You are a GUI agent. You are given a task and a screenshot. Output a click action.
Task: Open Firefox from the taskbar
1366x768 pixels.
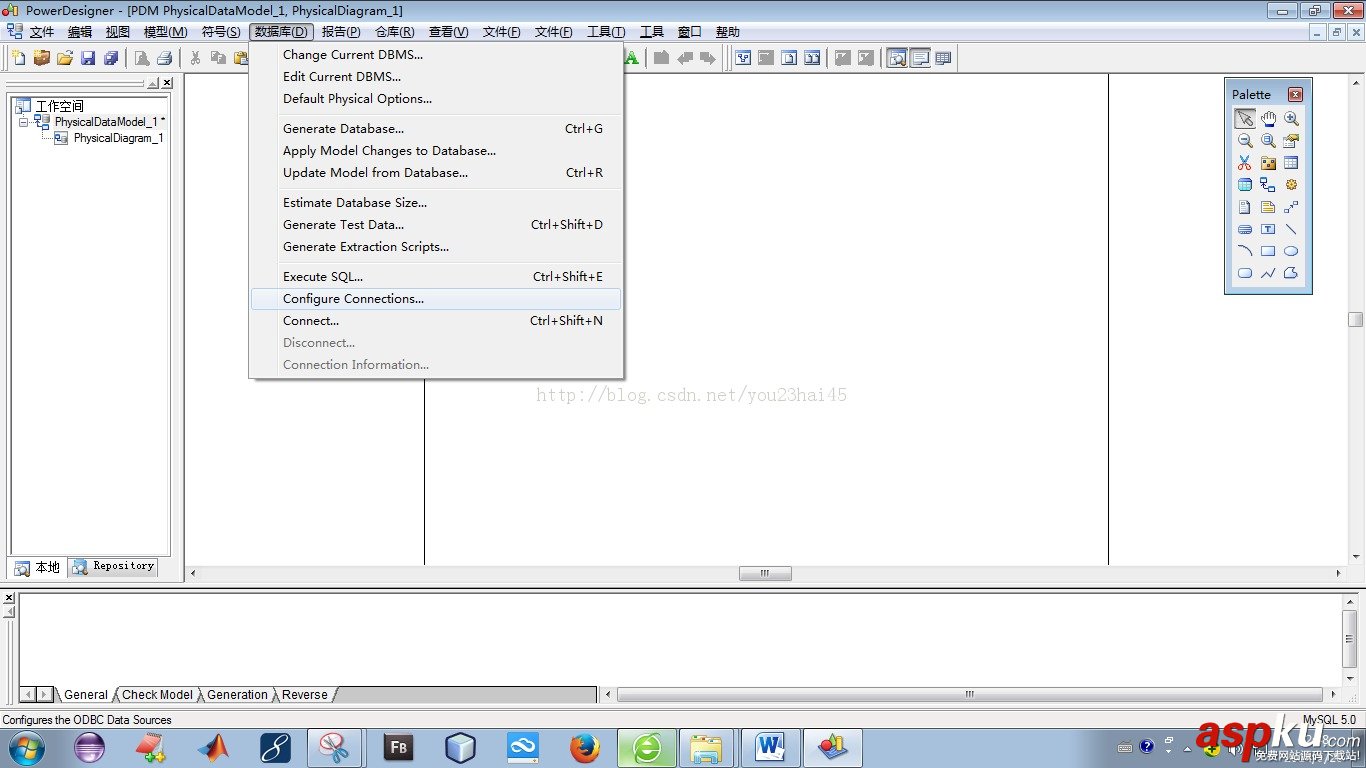point(583,747)
